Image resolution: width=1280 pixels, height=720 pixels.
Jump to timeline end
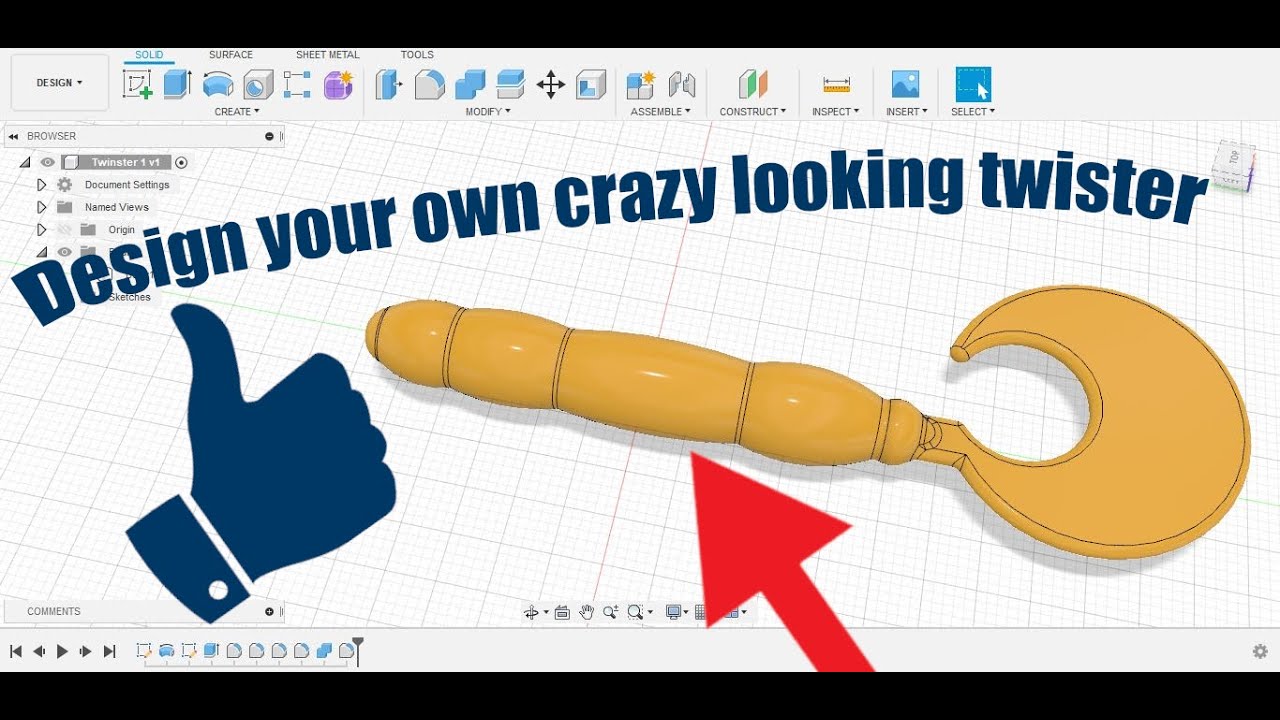pyautogui.click(x=110, y=651)
